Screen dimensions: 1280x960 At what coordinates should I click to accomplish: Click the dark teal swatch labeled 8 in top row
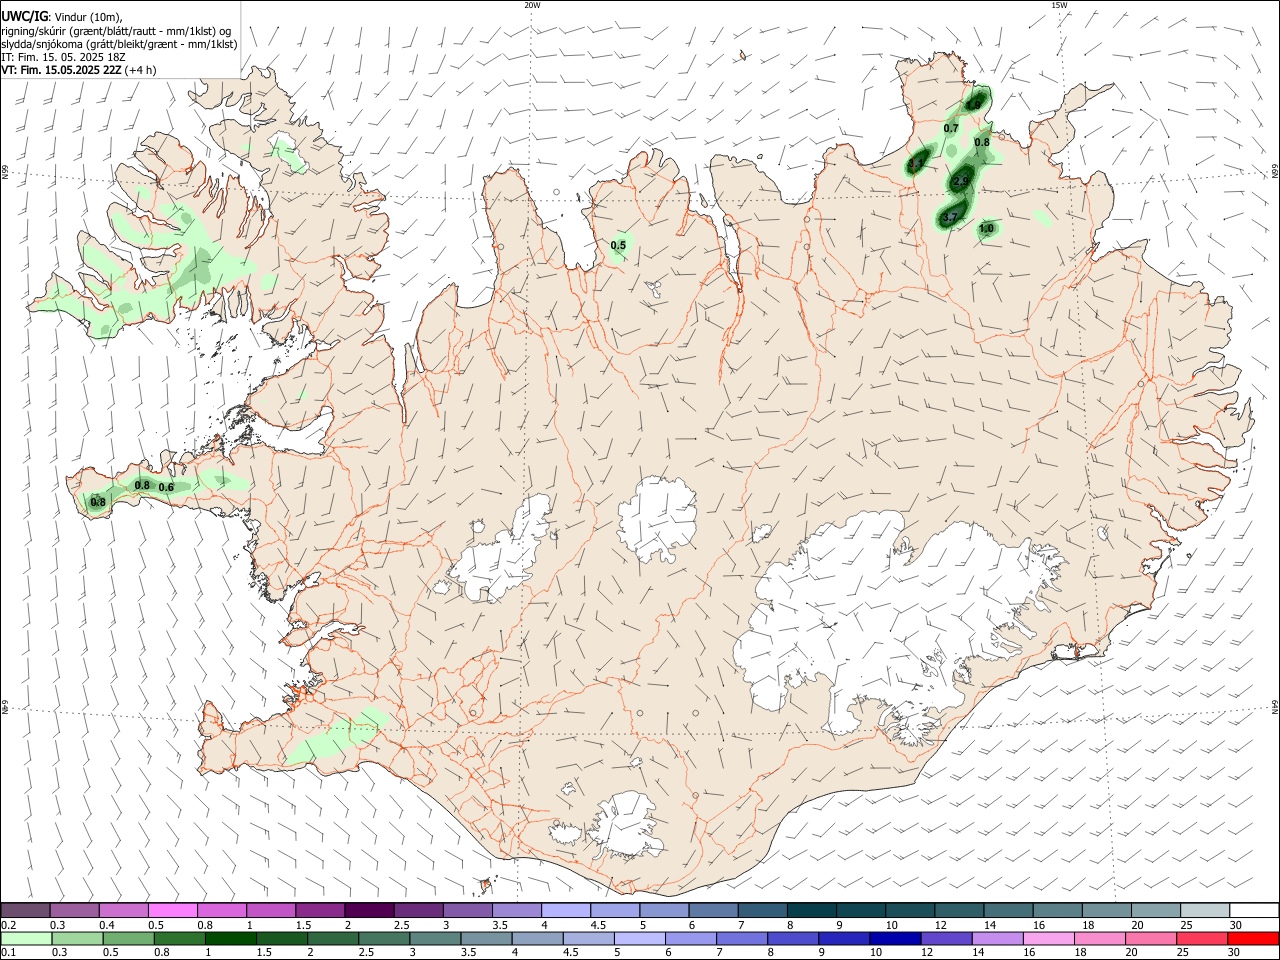tap(811, 911)
